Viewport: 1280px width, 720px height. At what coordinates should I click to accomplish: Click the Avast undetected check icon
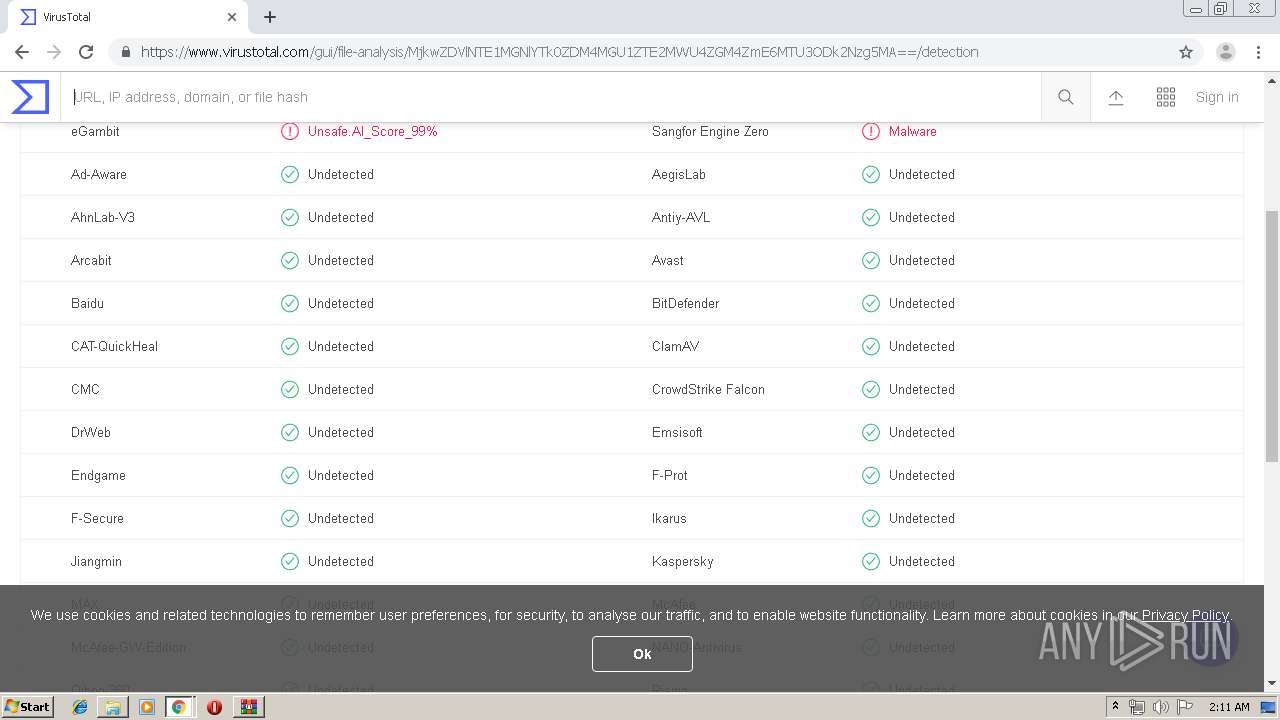tap(871, 260)
